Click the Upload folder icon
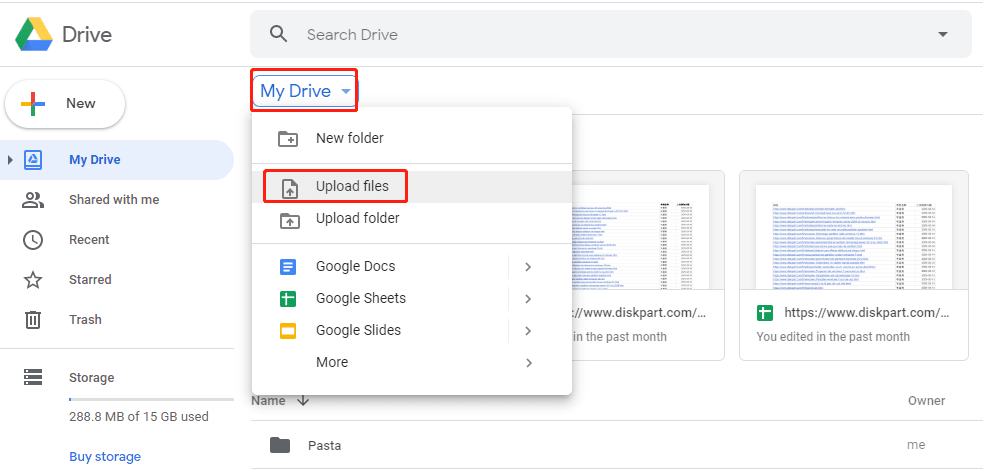The height and width of the screenshot is (474, 983). point(289,220)
